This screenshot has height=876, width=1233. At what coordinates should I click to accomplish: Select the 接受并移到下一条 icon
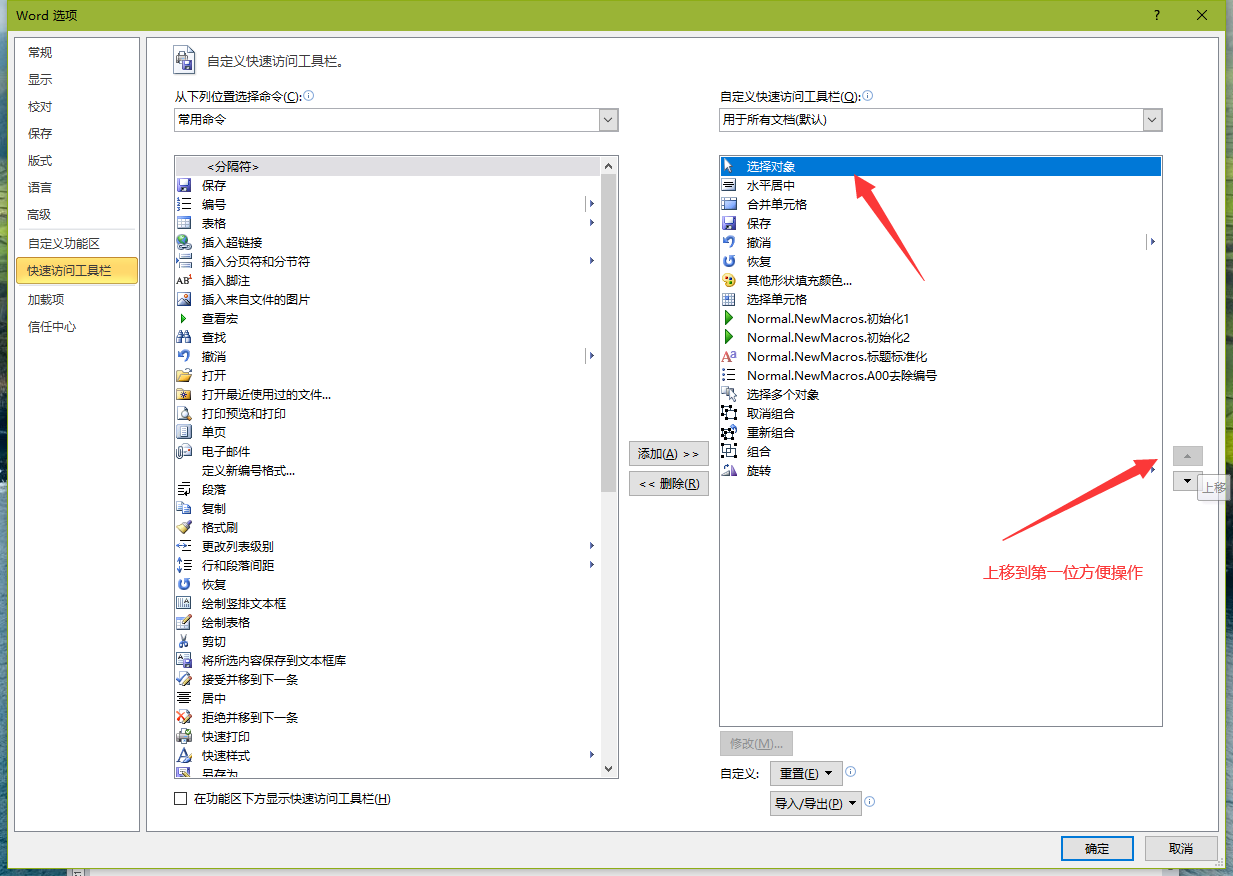coord(184,679)
